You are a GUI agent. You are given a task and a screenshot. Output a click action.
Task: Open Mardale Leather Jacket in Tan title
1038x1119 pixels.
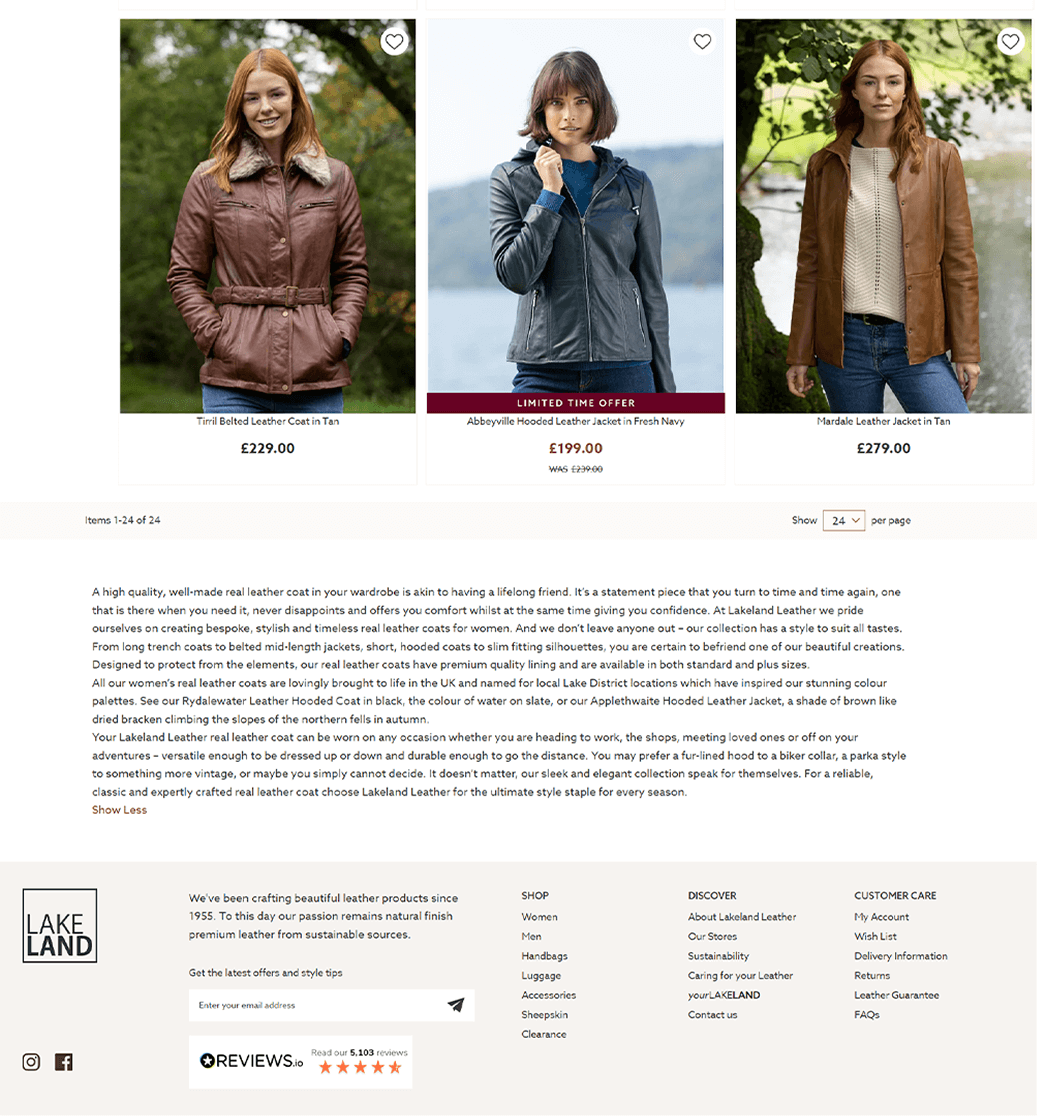(883, 422)
